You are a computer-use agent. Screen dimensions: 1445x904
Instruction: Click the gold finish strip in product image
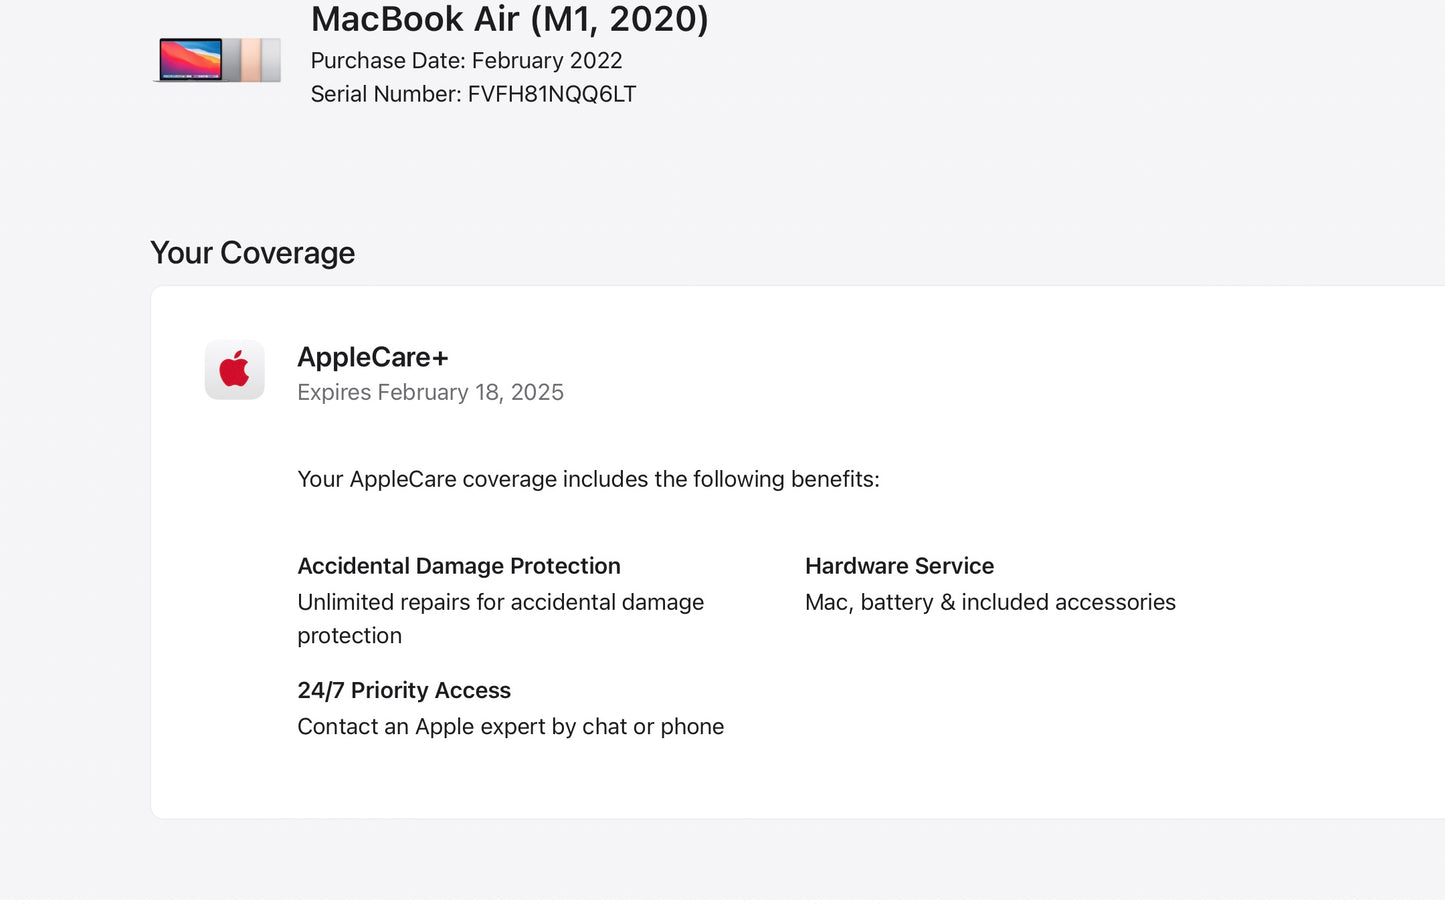click(x=251, y=60)
